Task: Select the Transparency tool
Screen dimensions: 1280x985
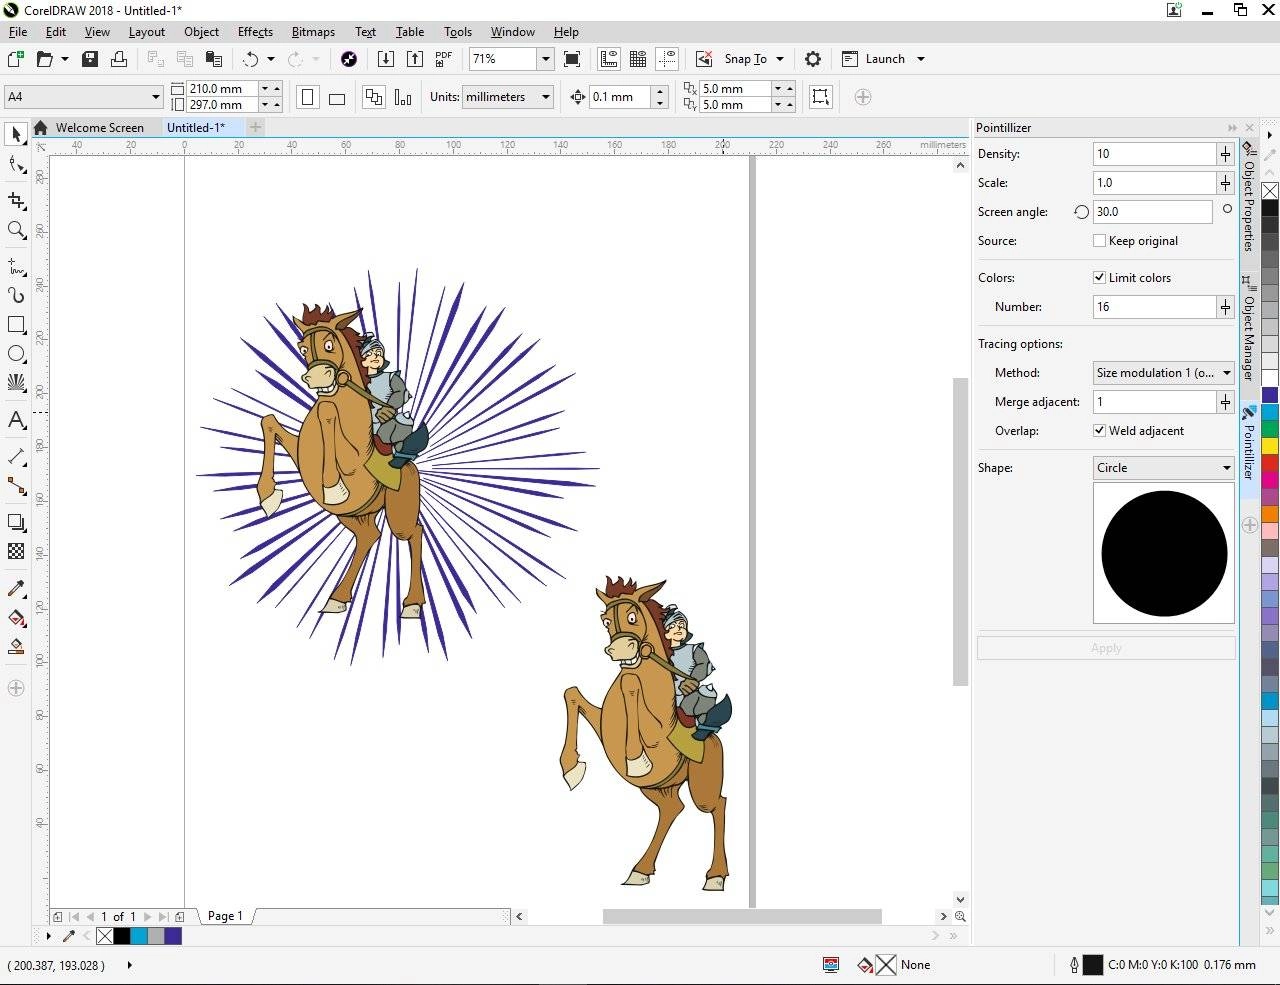Action: 16,551
